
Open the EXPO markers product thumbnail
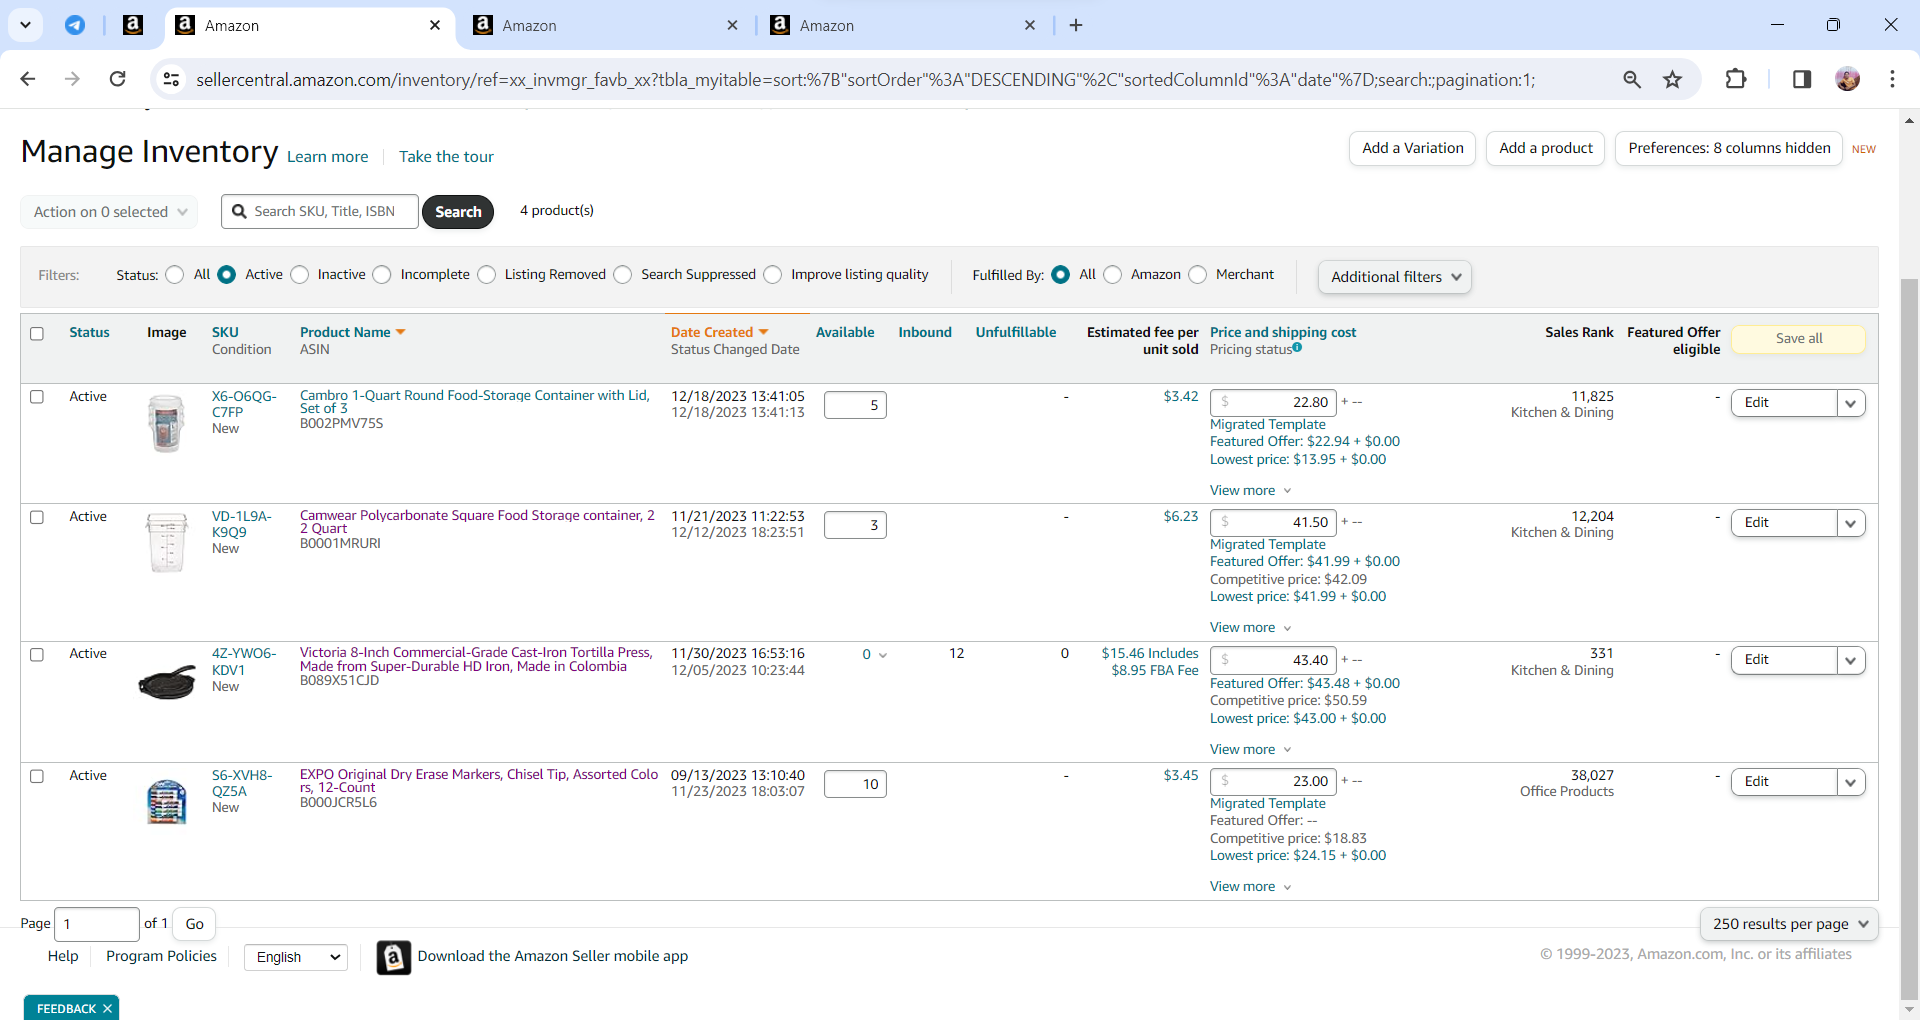(166, 801)
